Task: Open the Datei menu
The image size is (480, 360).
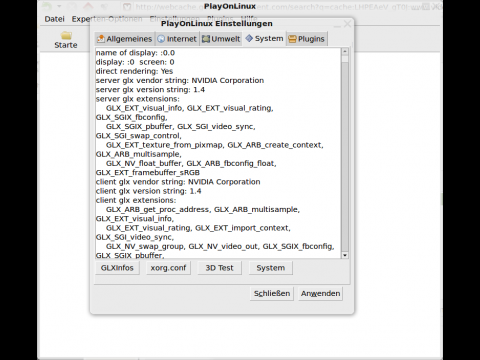Action: point(54,19)
